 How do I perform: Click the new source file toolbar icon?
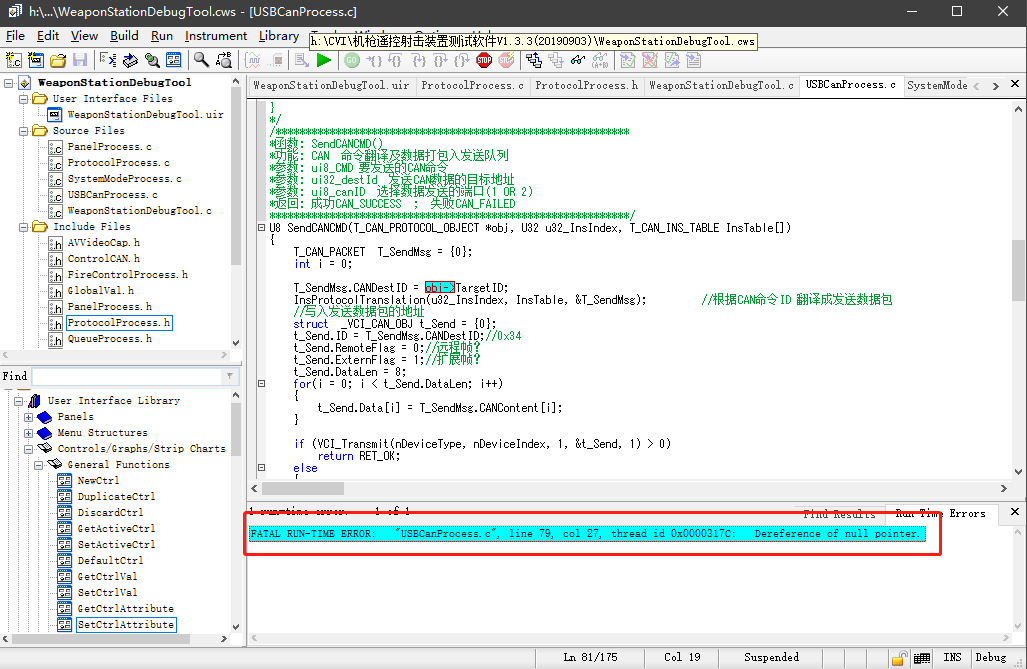click(13, 60)
